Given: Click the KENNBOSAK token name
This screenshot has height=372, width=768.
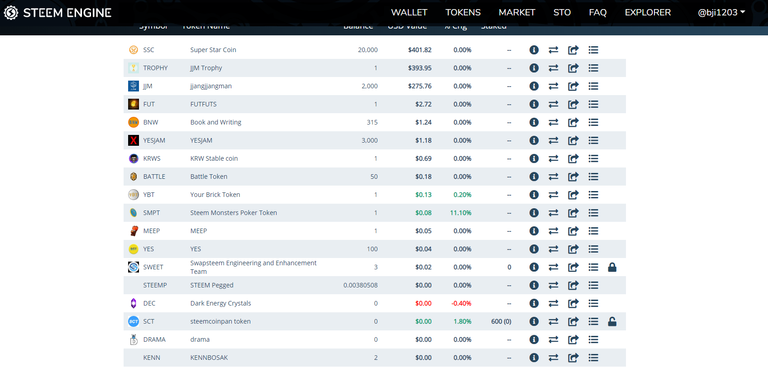Looking at the screenshot, I should click(209, 358).
